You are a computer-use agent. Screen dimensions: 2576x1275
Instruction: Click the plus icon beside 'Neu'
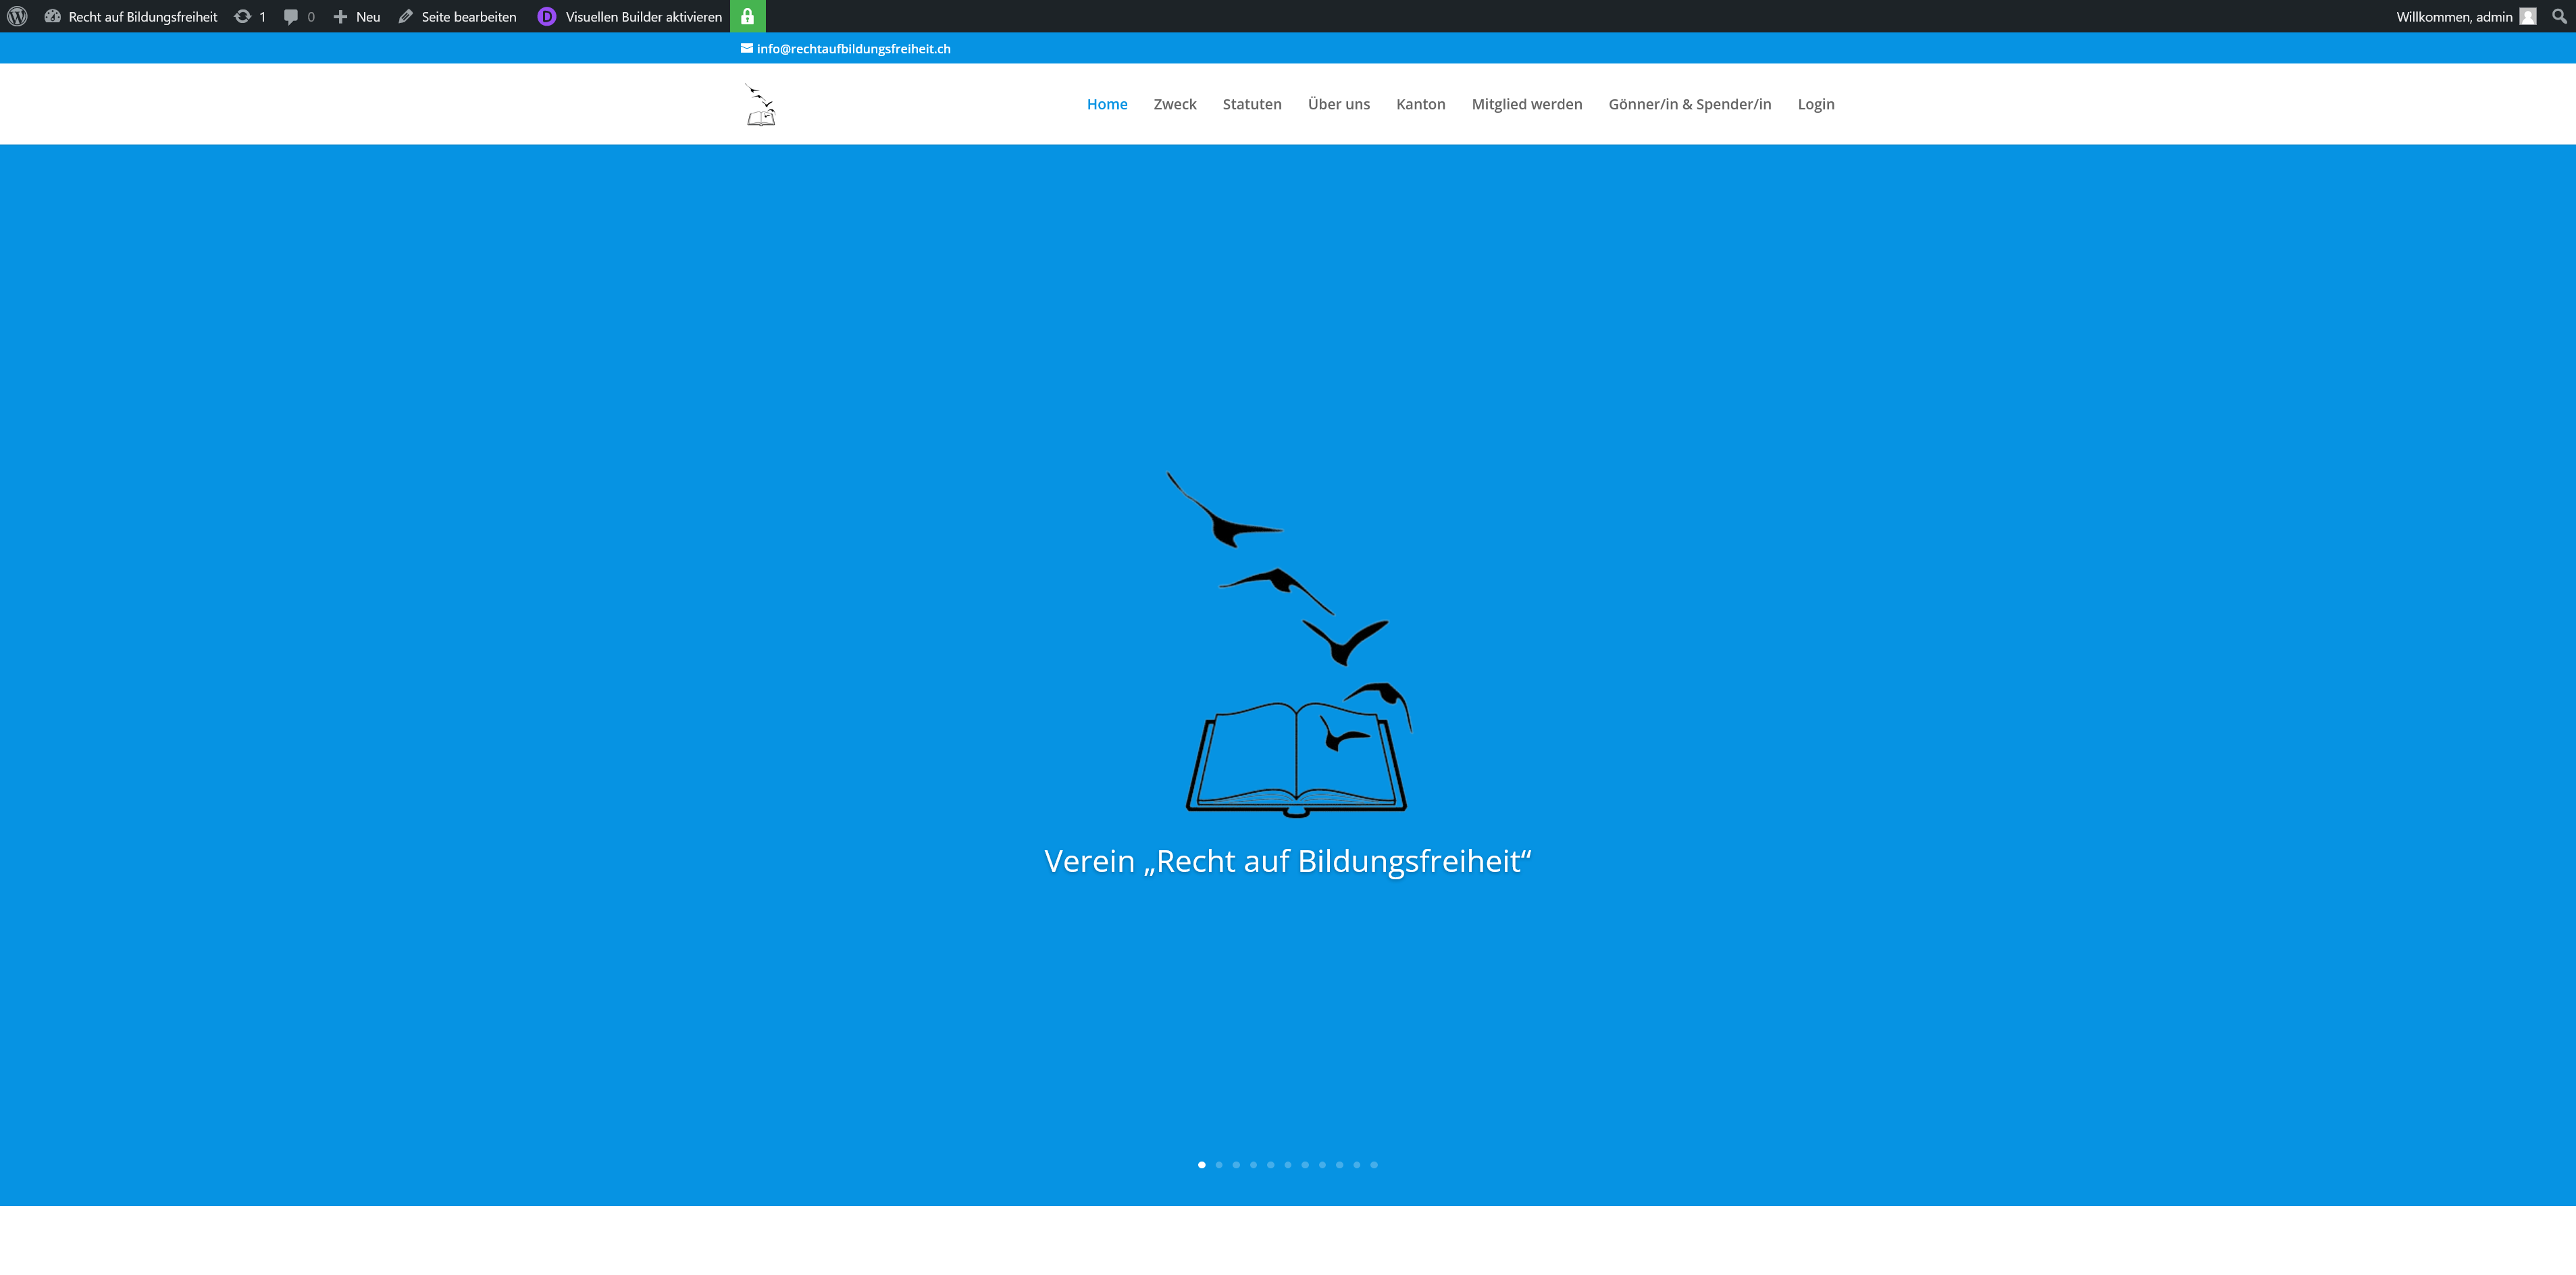click(340, 16)
